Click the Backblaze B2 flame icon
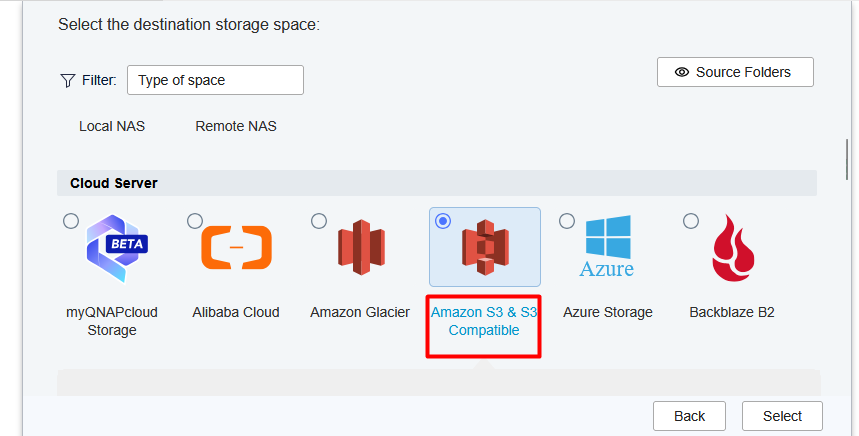859x436 pixels. coord(732,248)
